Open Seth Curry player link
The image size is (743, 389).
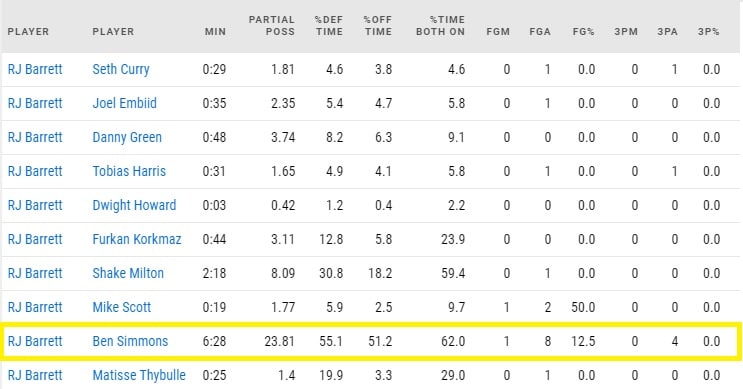(x=121, y=69)
